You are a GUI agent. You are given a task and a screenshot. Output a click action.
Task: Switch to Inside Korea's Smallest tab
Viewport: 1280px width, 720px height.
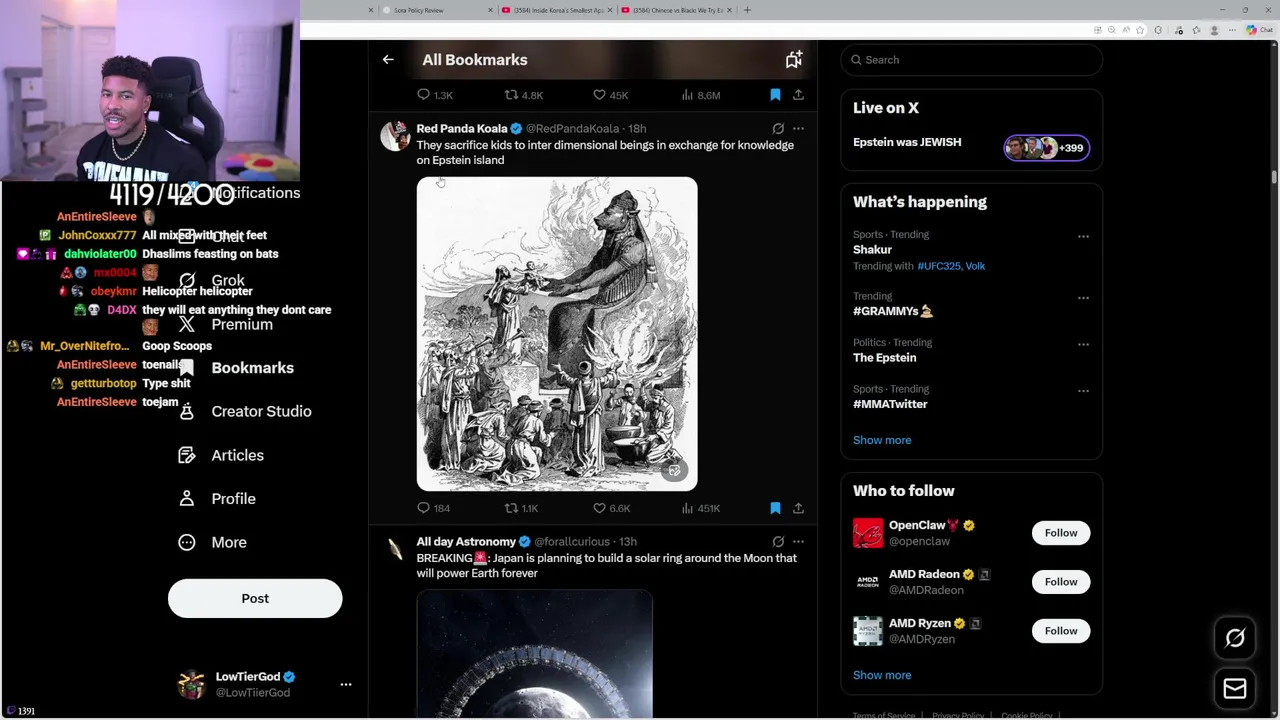pyautogui.click(x=557, y=10)
